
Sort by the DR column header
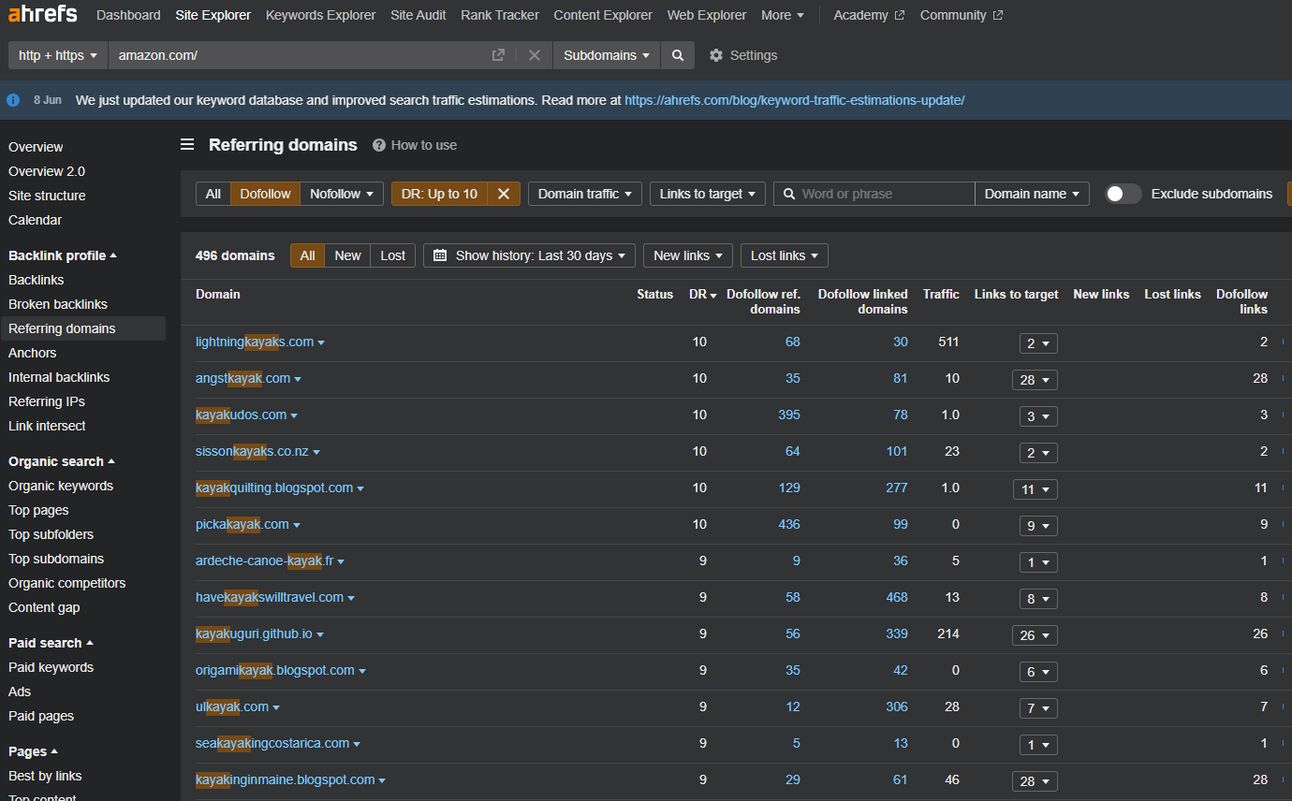click(702, 294)
